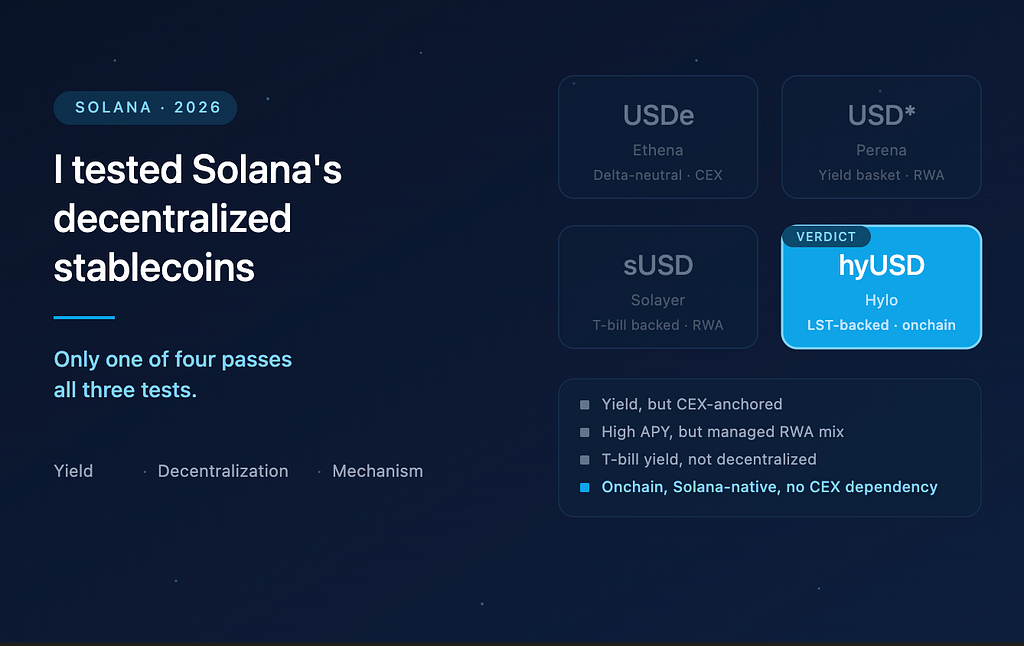Click the word "stablecoins" in the headline
1024x646 pixels.
pos(154,268)
